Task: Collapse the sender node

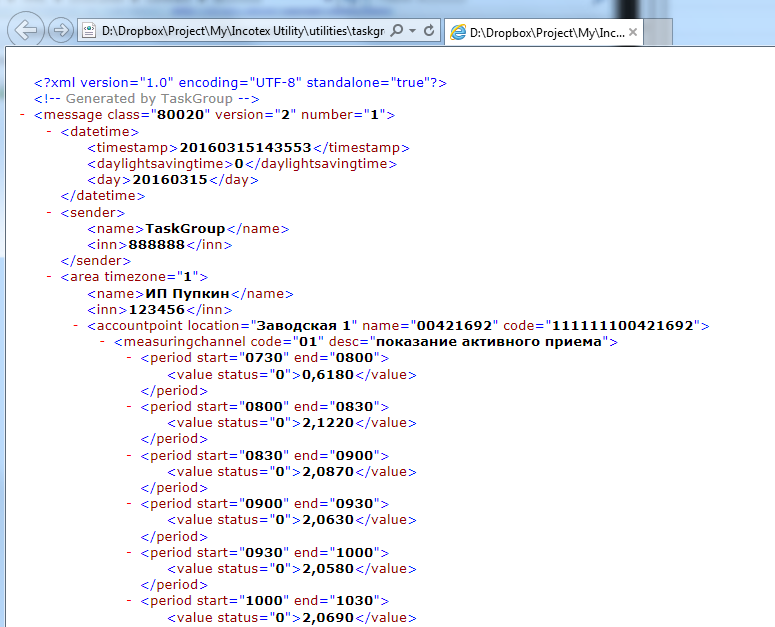Action: coord(49,212)
